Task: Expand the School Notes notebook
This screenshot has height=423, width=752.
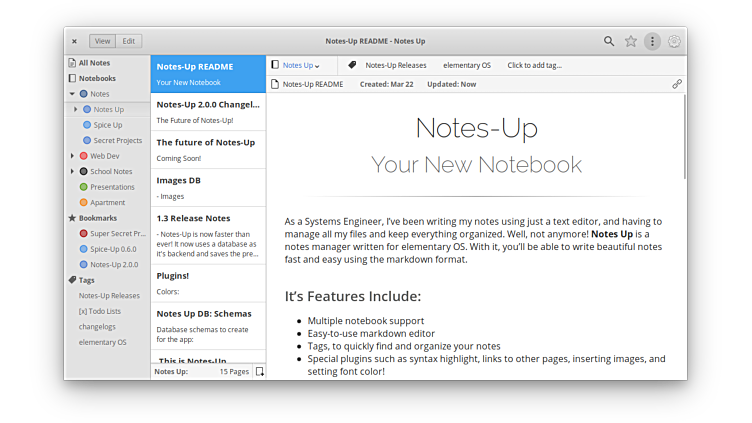Action: point(72,171)
